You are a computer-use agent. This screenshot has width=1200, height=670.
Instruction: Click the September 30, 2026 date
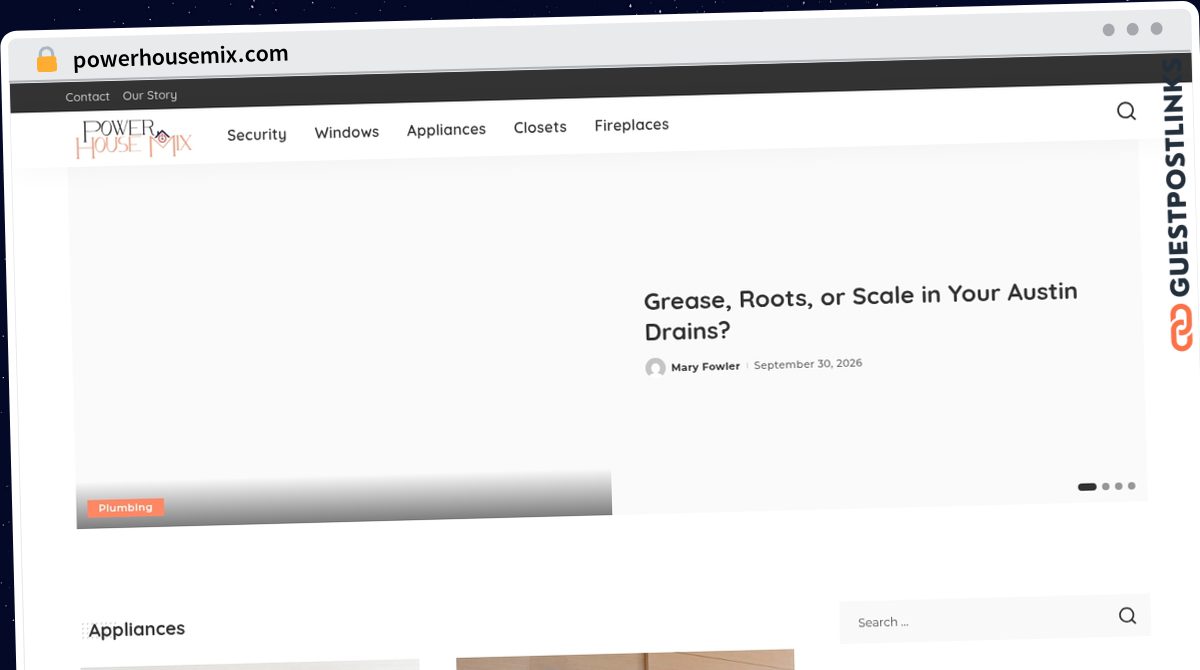(808, 364)
